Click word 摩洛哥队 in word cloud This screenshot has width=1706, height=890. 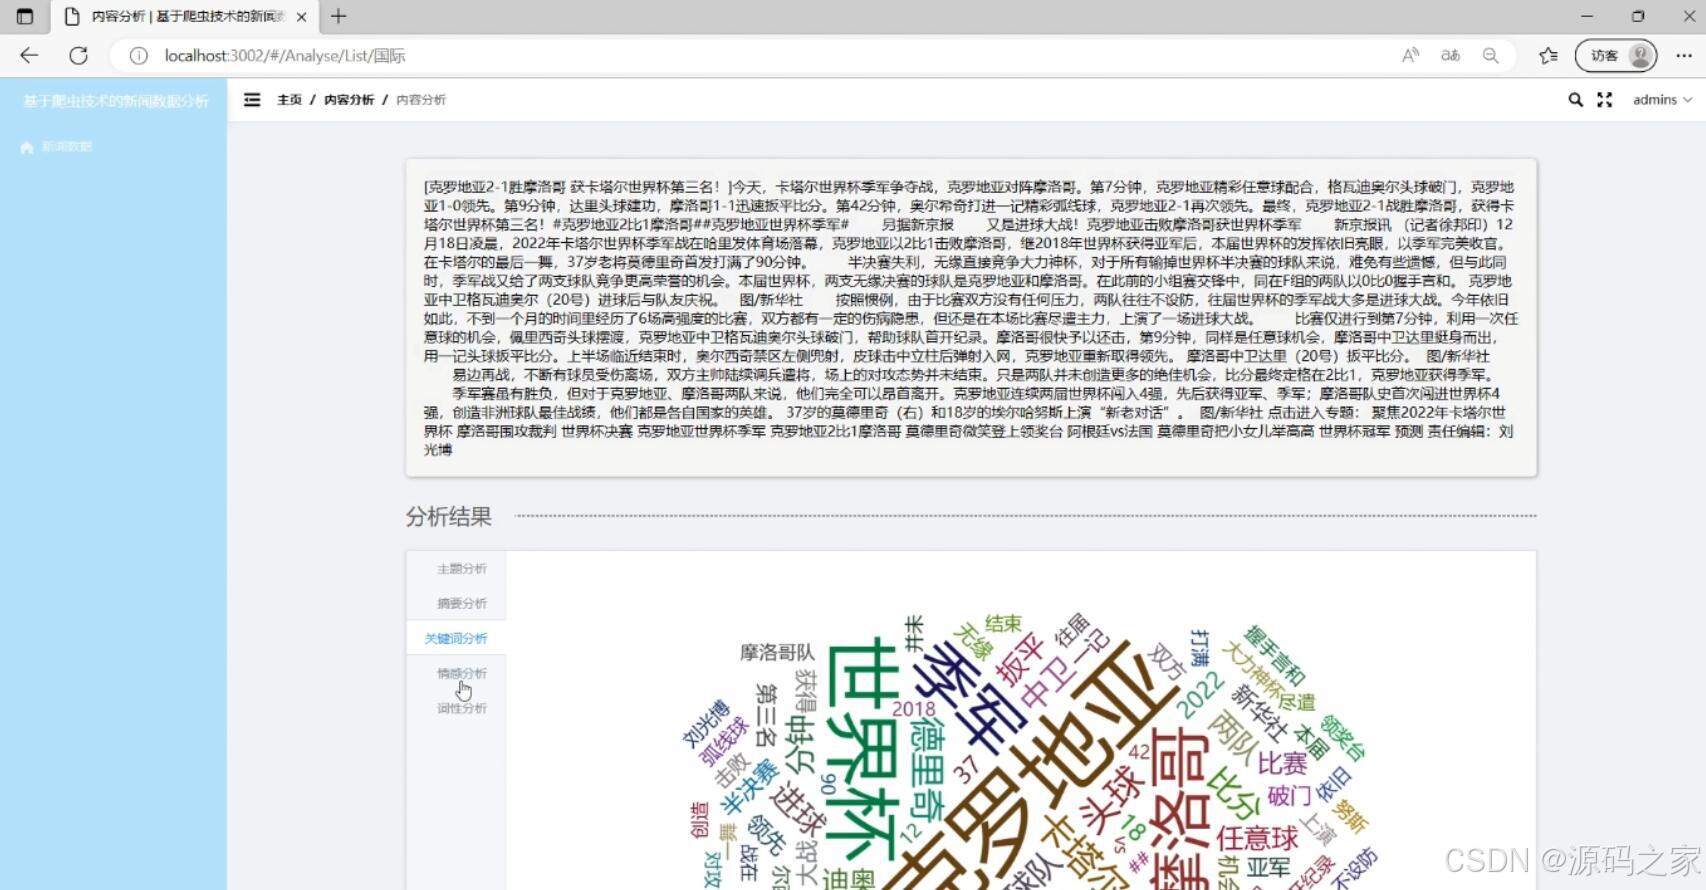(777, 653)
